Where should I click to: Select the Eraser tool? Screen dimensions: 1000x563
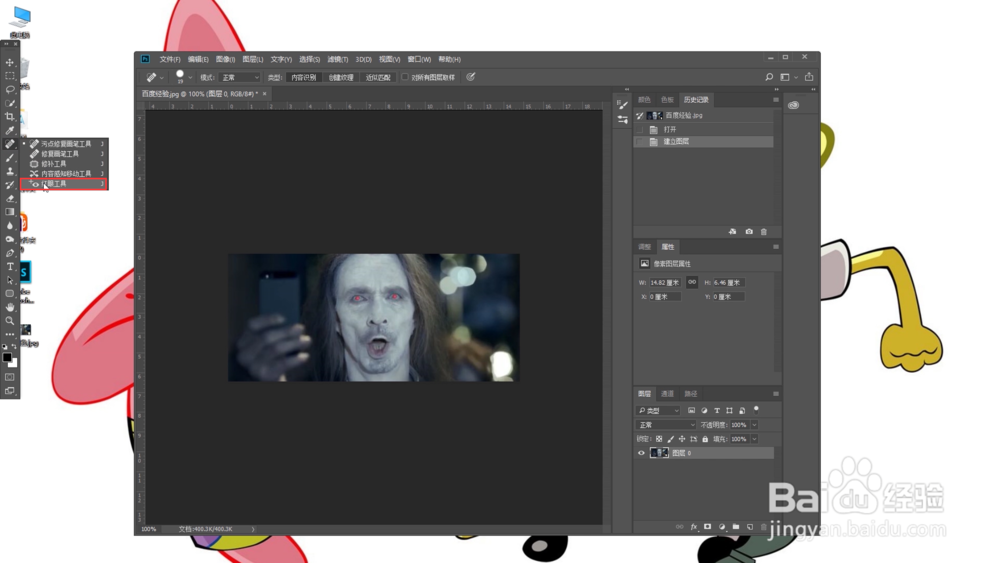(x=10, y=198)
